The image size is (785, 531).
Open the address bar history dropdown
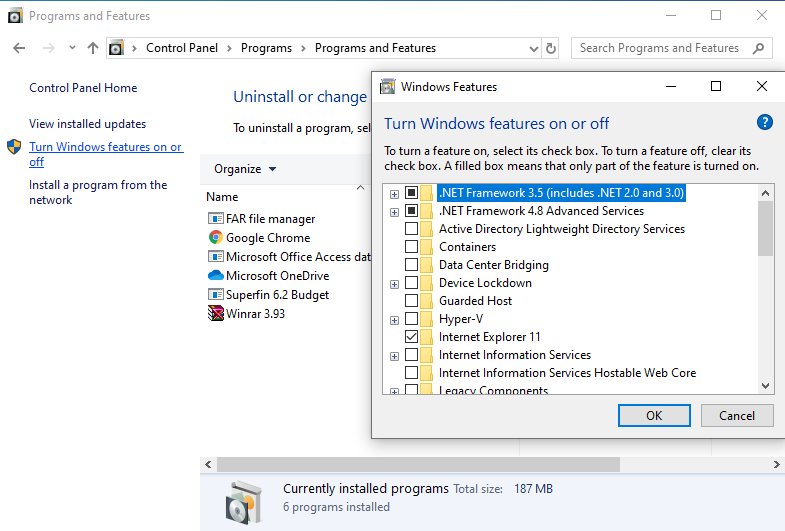click(x=534, y=49)
